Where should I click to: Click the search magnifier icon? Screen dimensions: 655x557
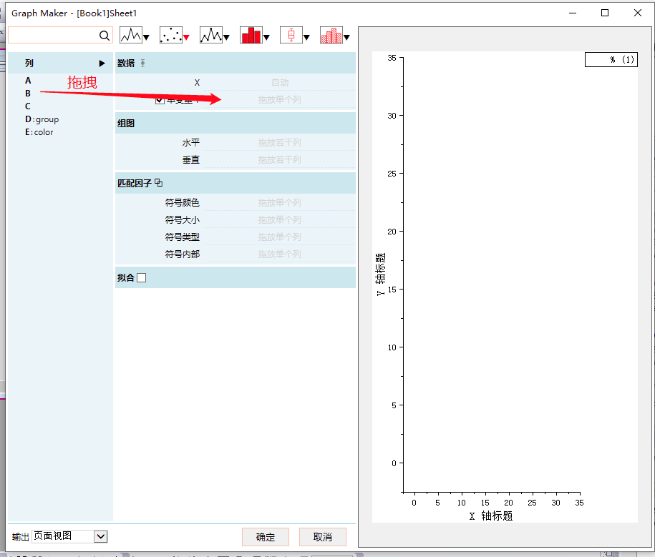pos(104,36)
